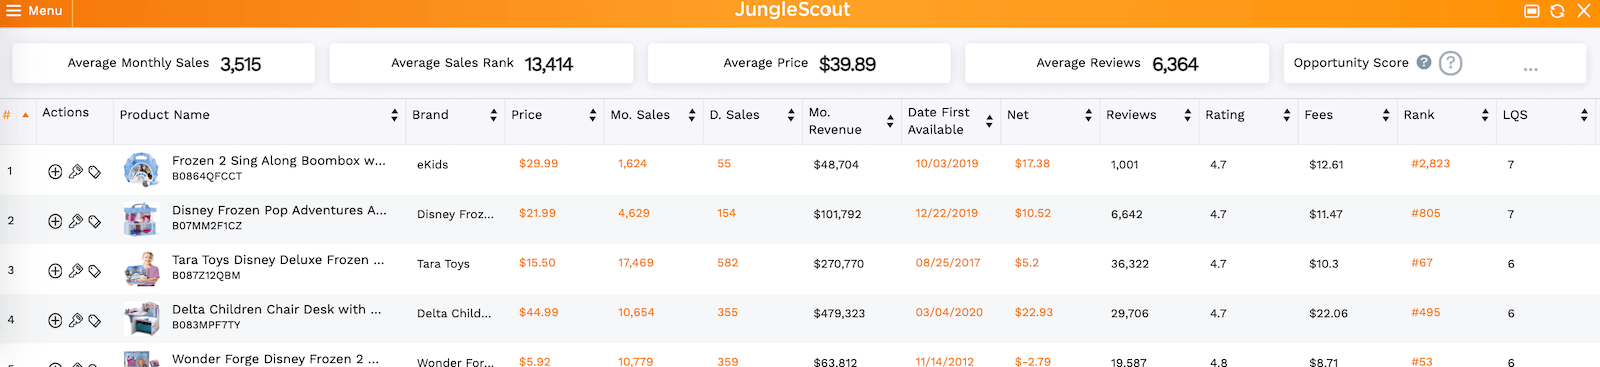
Task: Click the tag icon for Frozen 2 Sing Along Boombox
Action: click(x=95, y=172)
